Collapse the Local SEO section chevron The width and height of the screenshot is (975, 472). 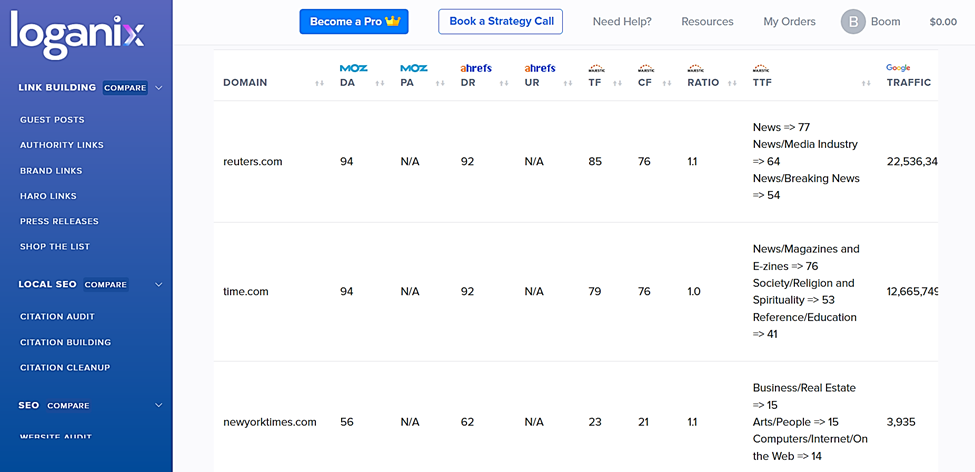coord(159,285)
